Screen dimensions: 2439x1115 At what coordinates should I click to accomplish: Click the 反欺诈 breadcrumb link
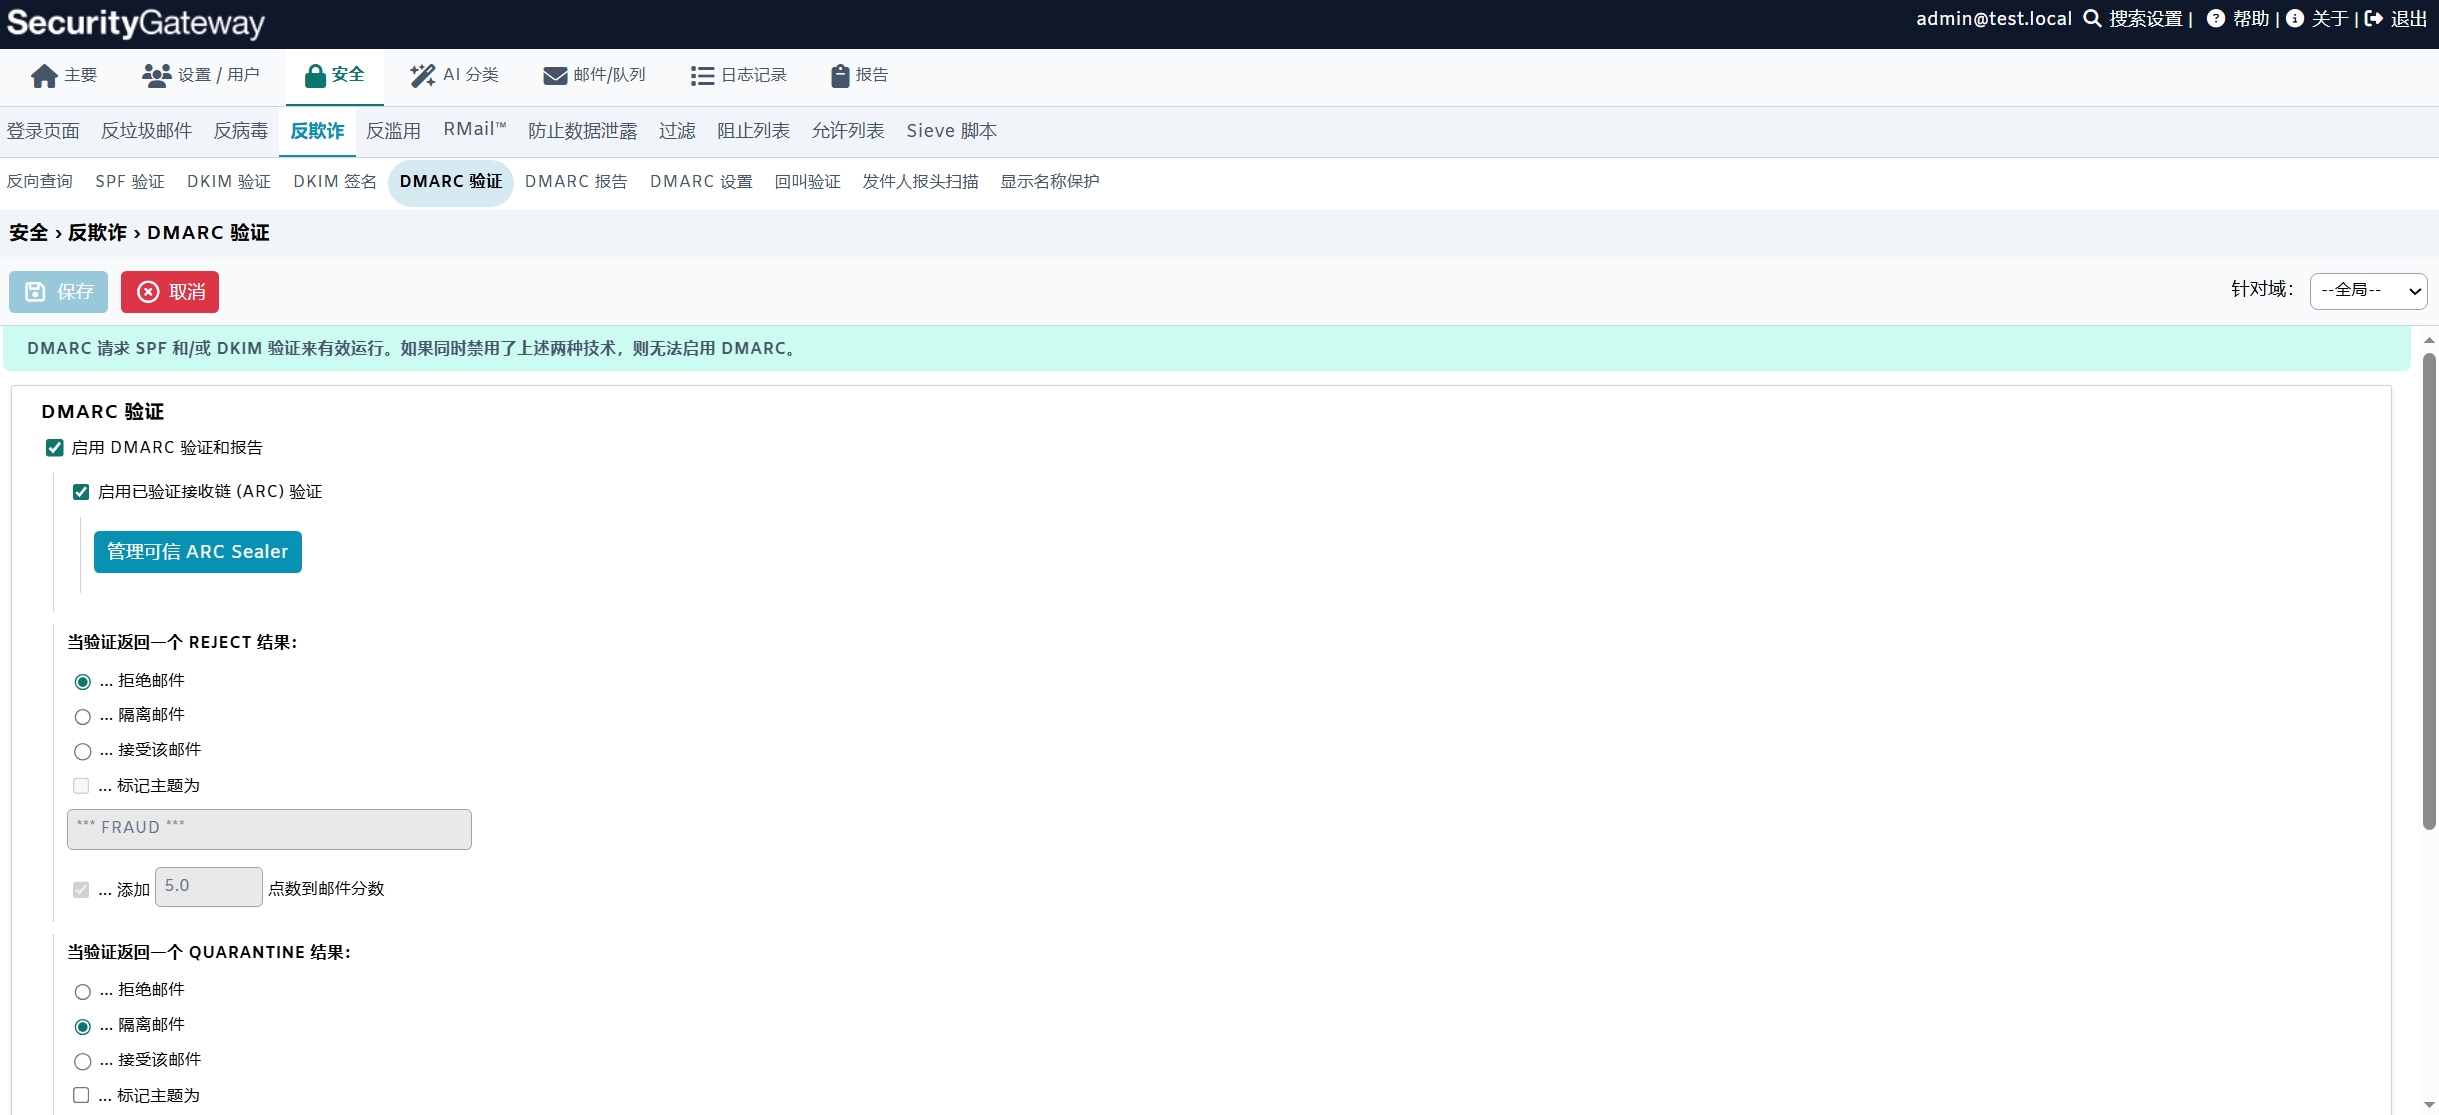(x=97, y=233)
